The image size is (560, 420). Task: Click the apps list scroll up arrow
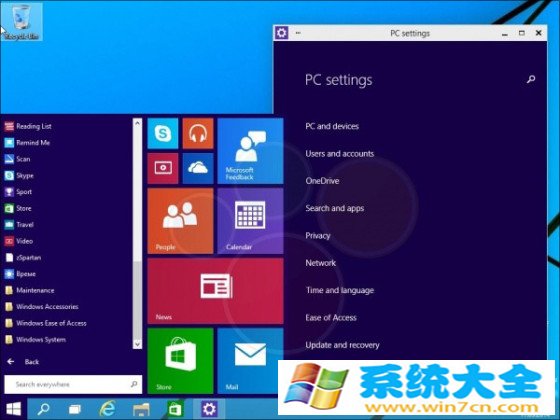pos(138,123)
